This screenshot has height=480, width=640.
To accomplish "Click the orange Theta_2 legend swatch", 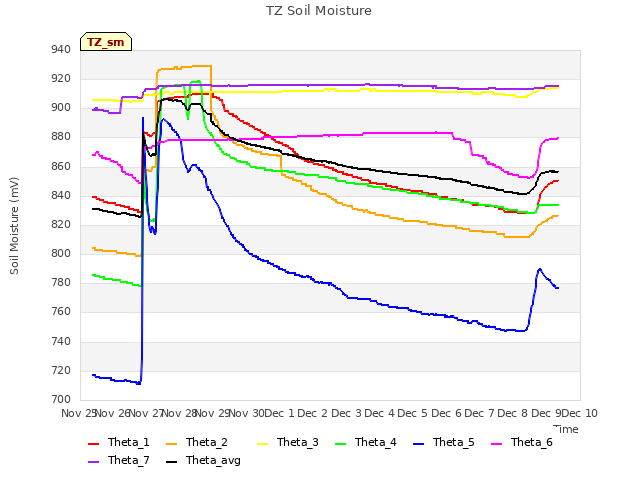I will [x=171, y=444].
